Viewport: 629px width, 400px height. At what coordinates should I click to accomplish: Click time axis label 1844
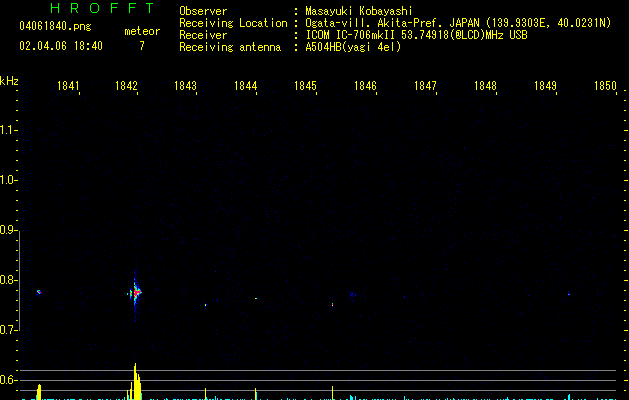[x=246, y=86]
